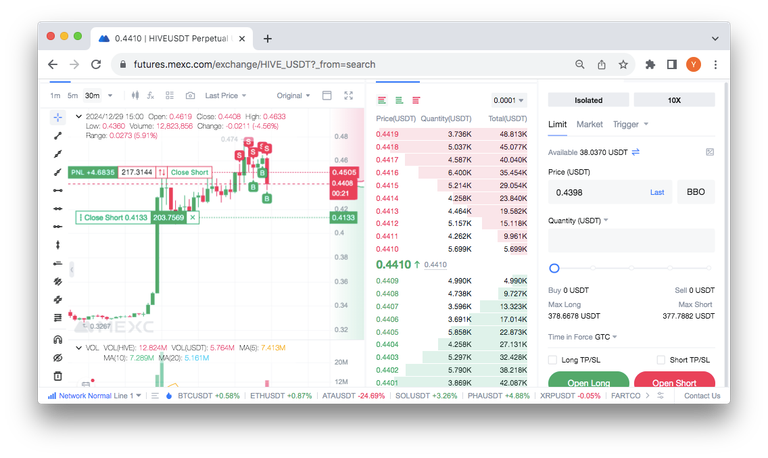768x458 pixels.
Task: Collapse the drawing toolbar side arrow
Action: click(x=72, y=269)
